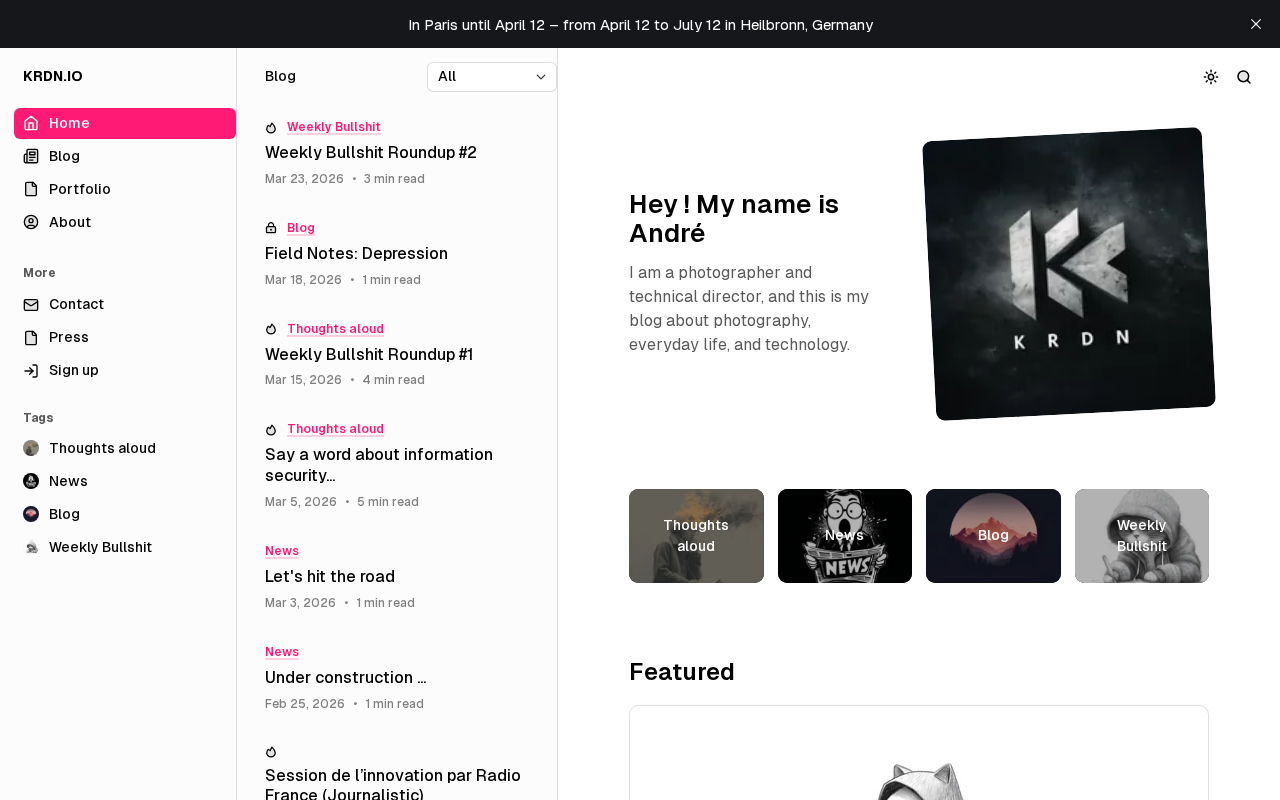Open the News category card

[845, 536]
